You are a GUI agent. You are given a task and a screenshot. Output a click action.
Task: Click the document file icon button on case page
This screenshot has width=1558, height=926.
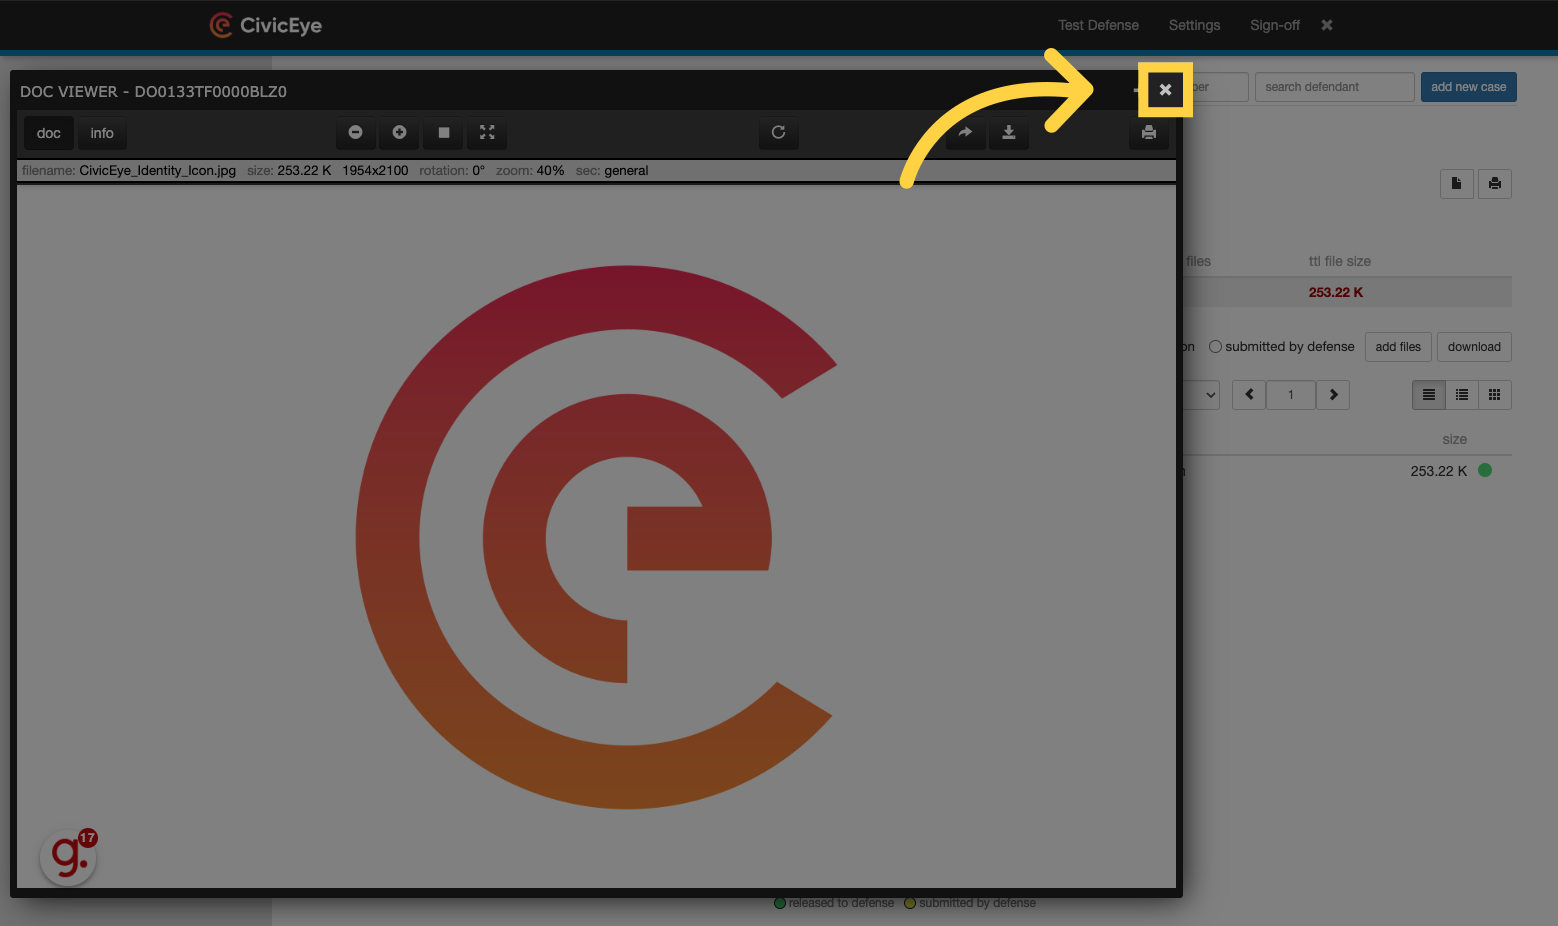click(x=1456, y=183)
